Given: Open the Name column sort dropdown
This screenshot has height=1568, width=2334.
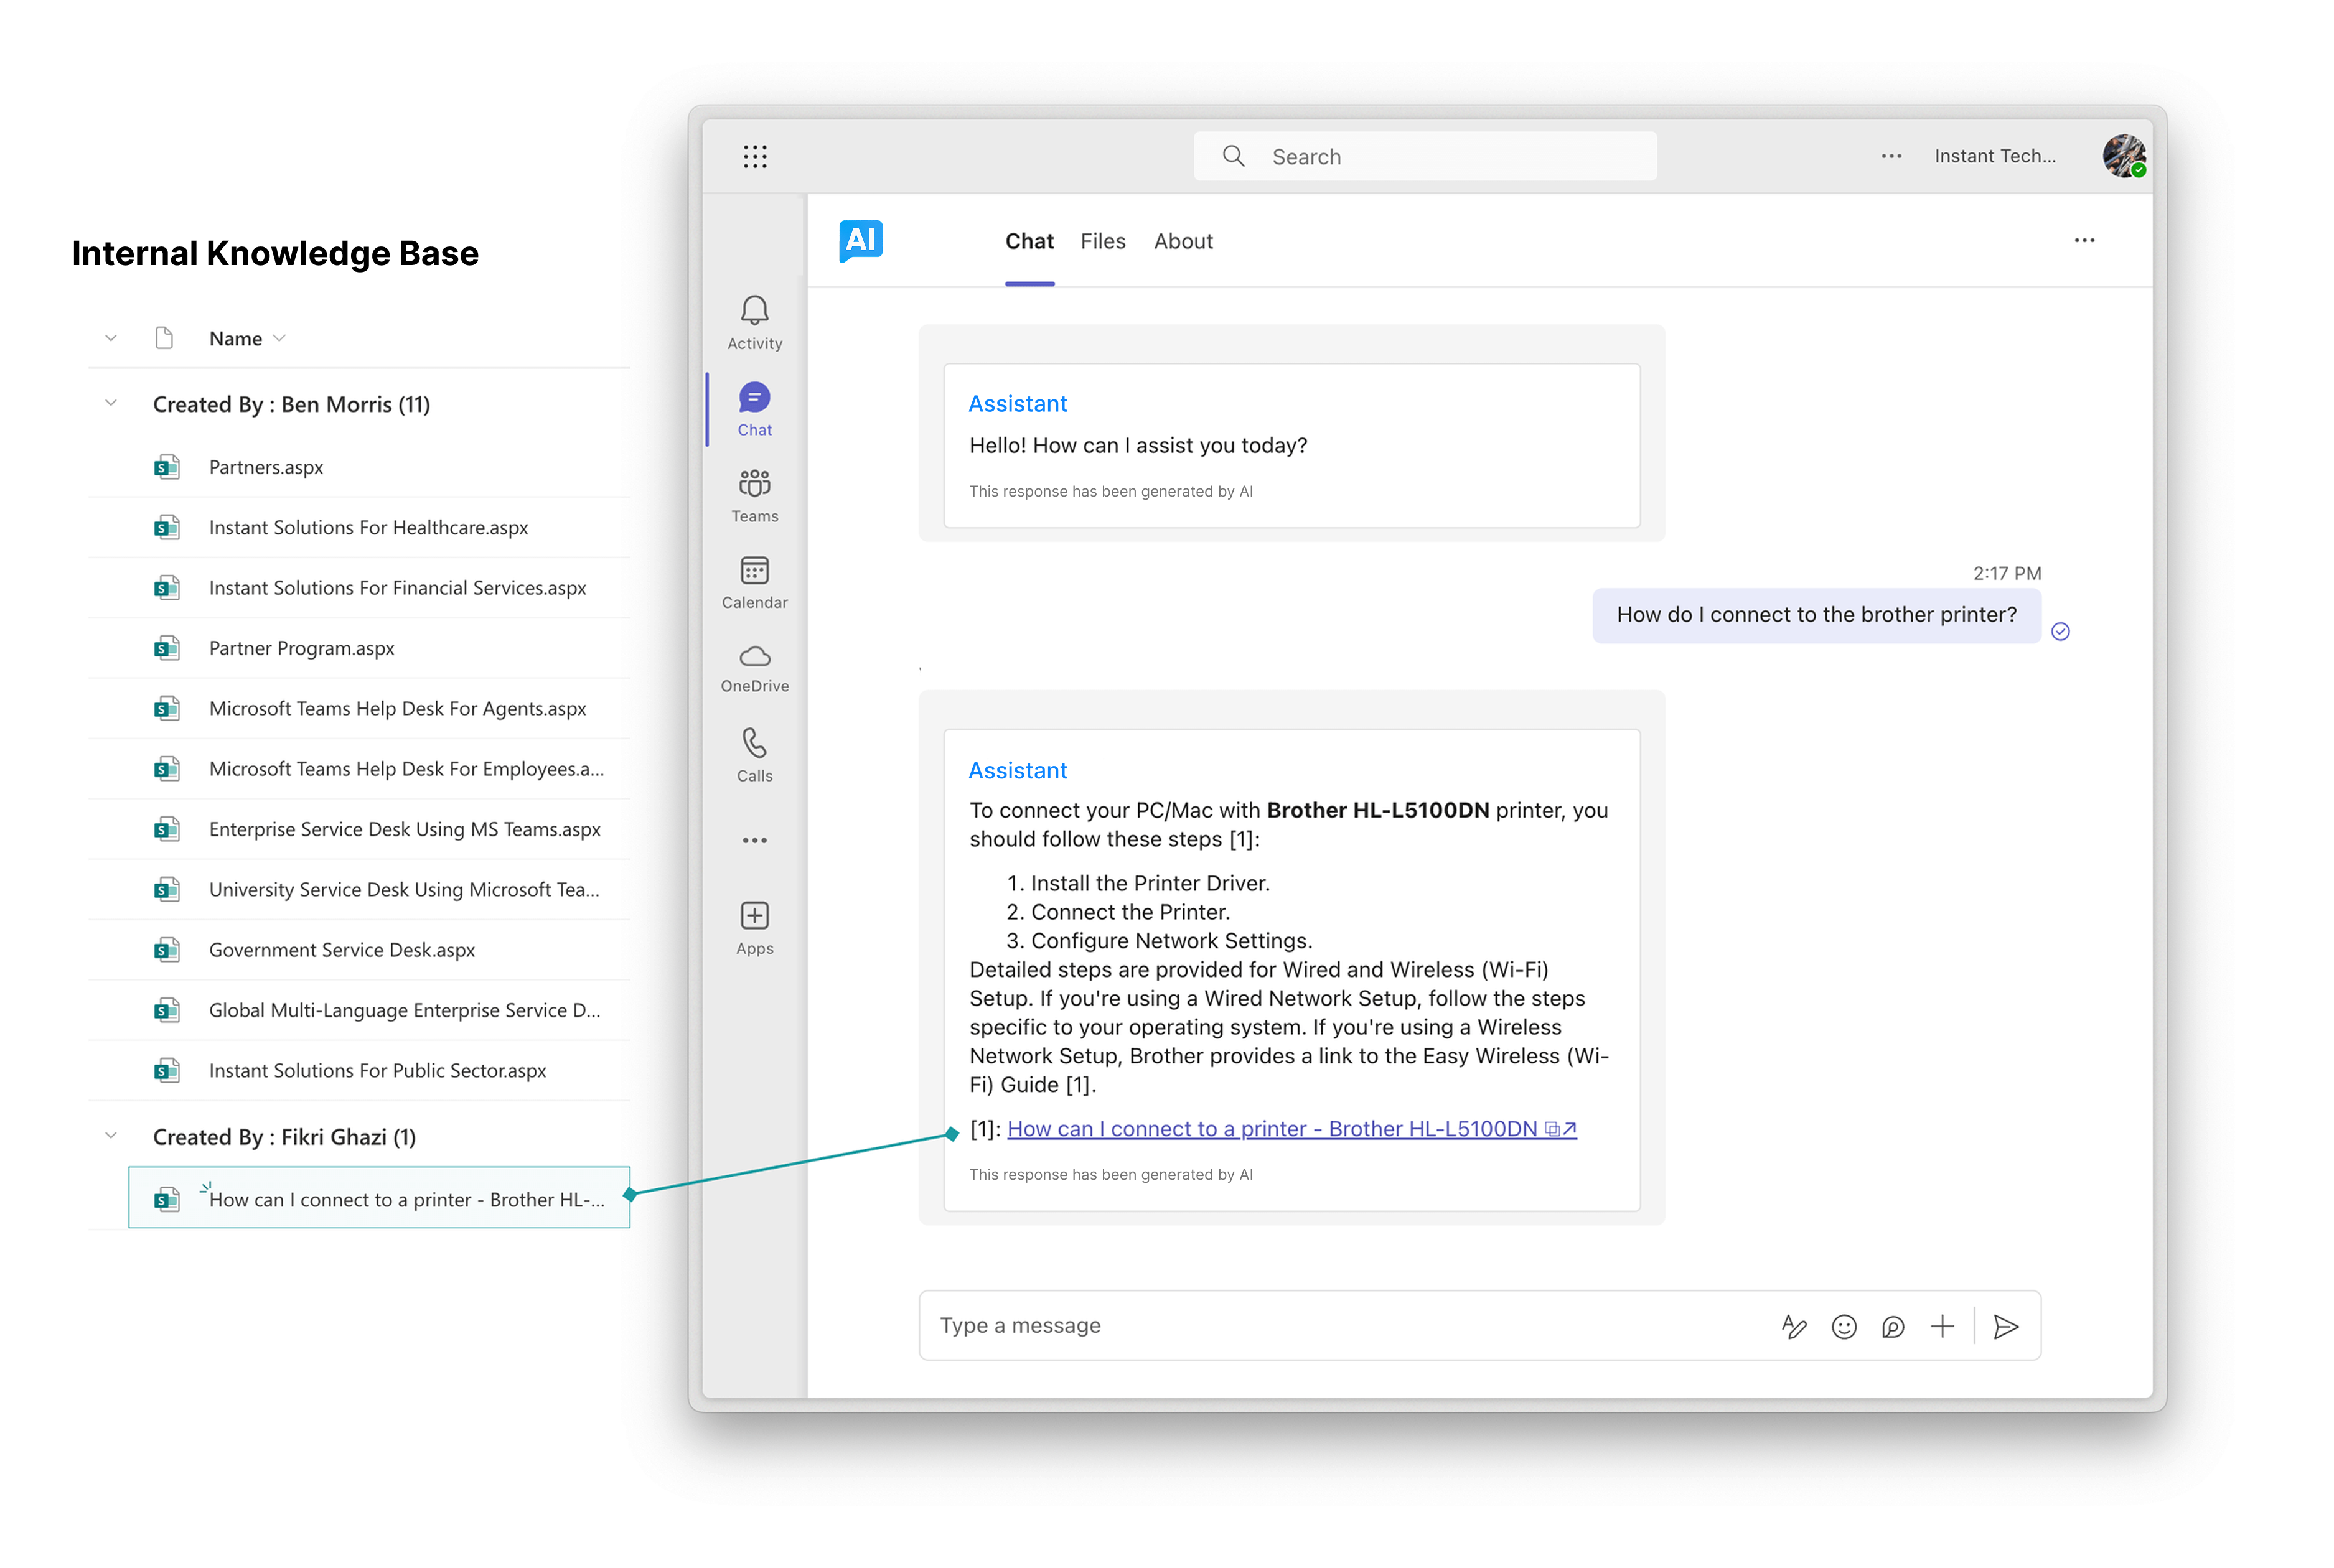Looking at the screenshot, I should point(280,338).
